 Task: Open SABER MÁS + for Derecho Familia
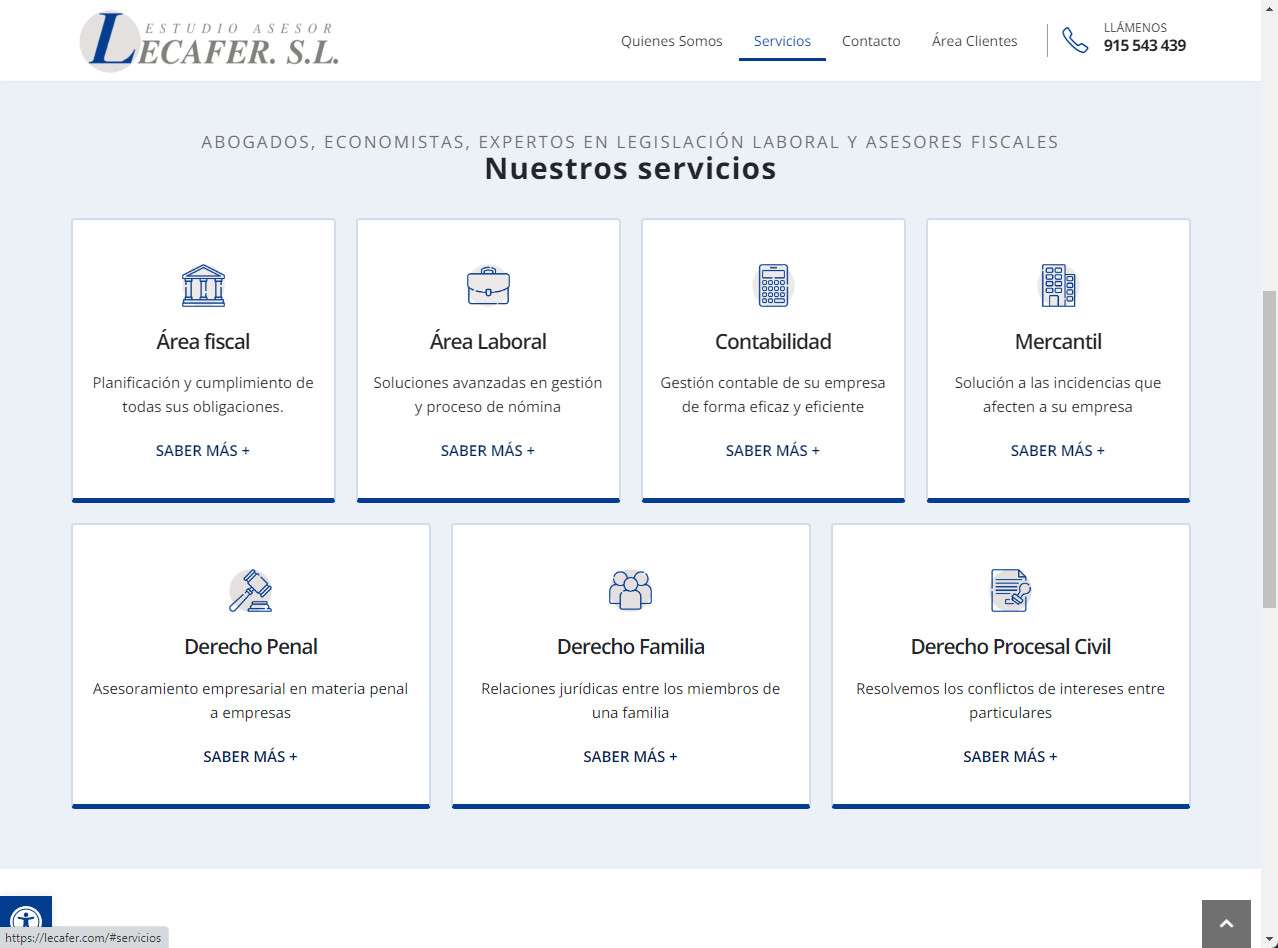point(630,757)
